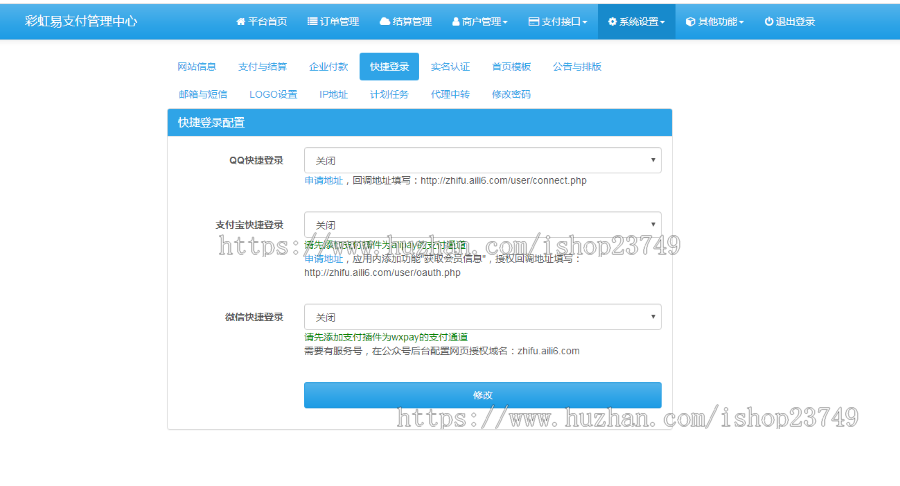Expand the 支付接口 dropdown caret

pos(585,22)
